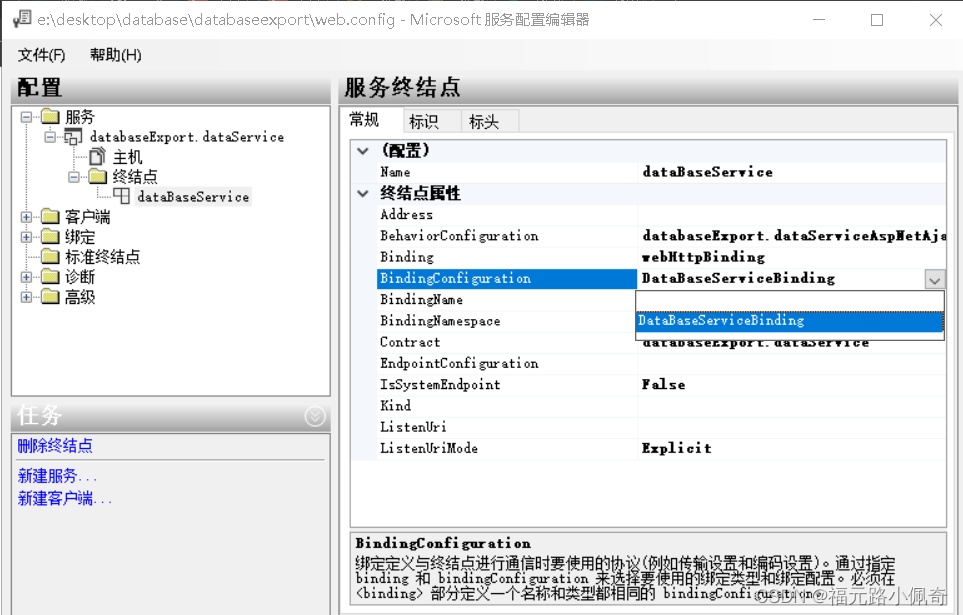Click the BindingNamespace property label
Viewport: 963px width, 615px height.
(x=440, y=321)
